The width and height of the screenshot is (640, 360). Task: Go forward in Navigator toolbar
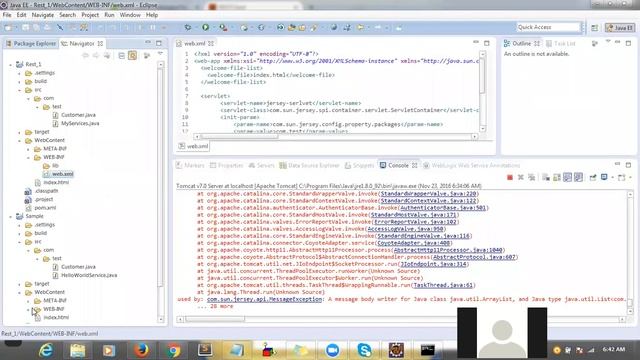[96, 56]
